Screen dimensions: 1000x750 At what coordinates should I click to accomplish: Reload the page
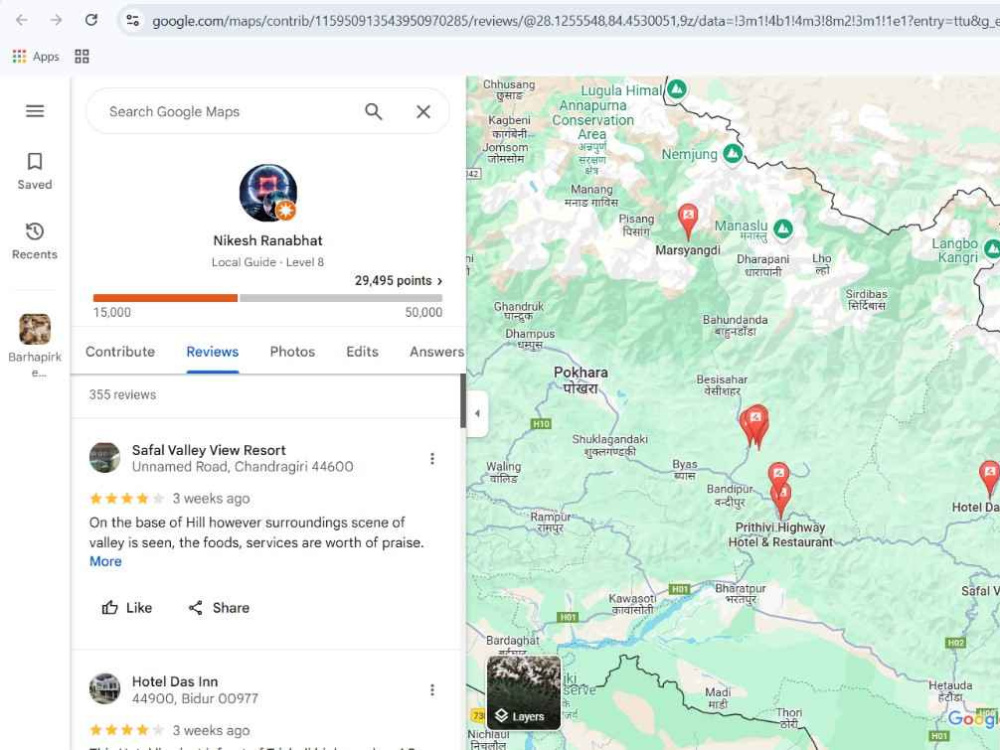[x=91, y=20]
